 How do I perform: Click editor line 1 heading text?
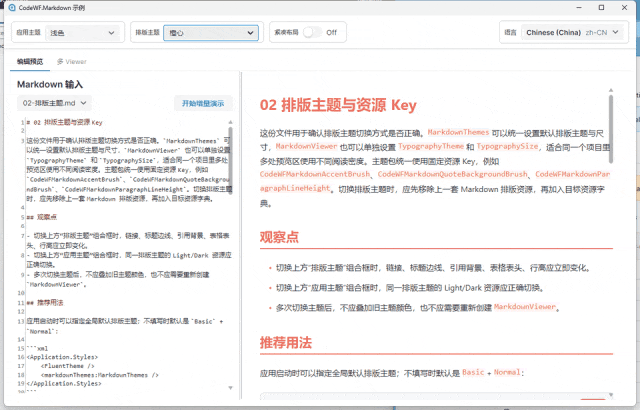64,122
